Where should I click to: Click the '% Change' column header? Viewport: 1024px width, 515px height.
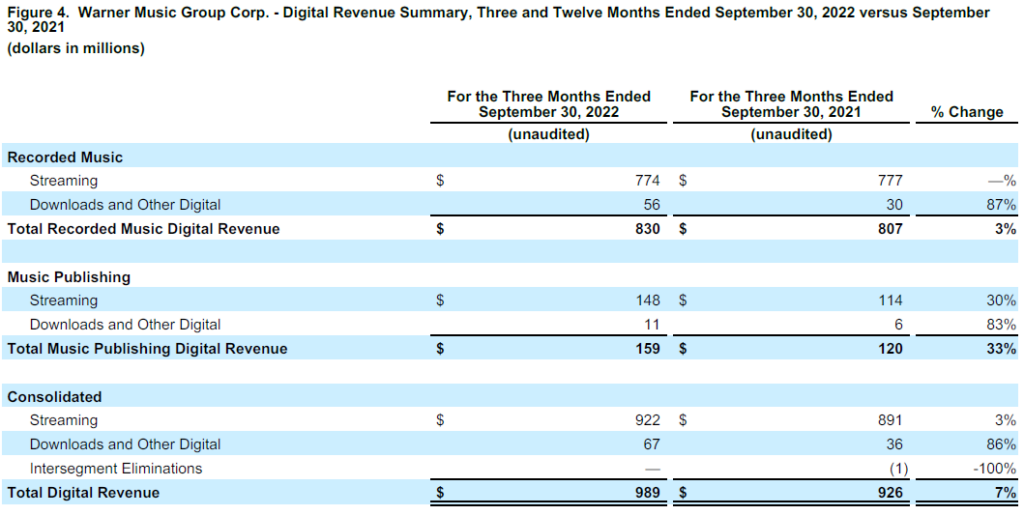967,112
